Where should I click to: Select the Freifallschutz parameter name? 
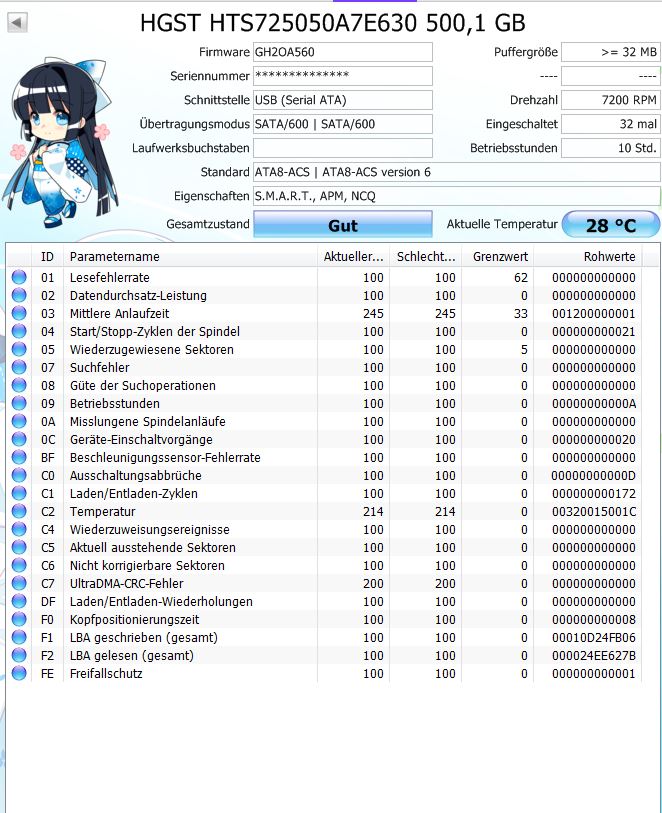coord(106,674)
